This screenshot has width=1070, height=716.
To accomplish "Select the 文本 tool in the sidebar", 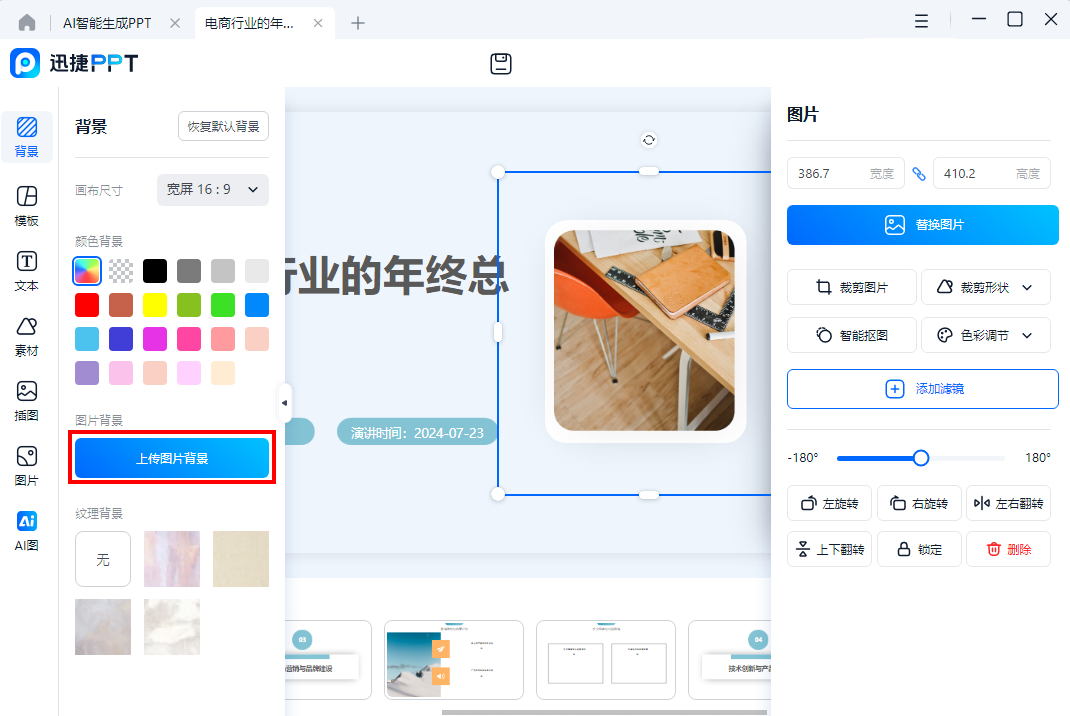I will pos(26,265).
